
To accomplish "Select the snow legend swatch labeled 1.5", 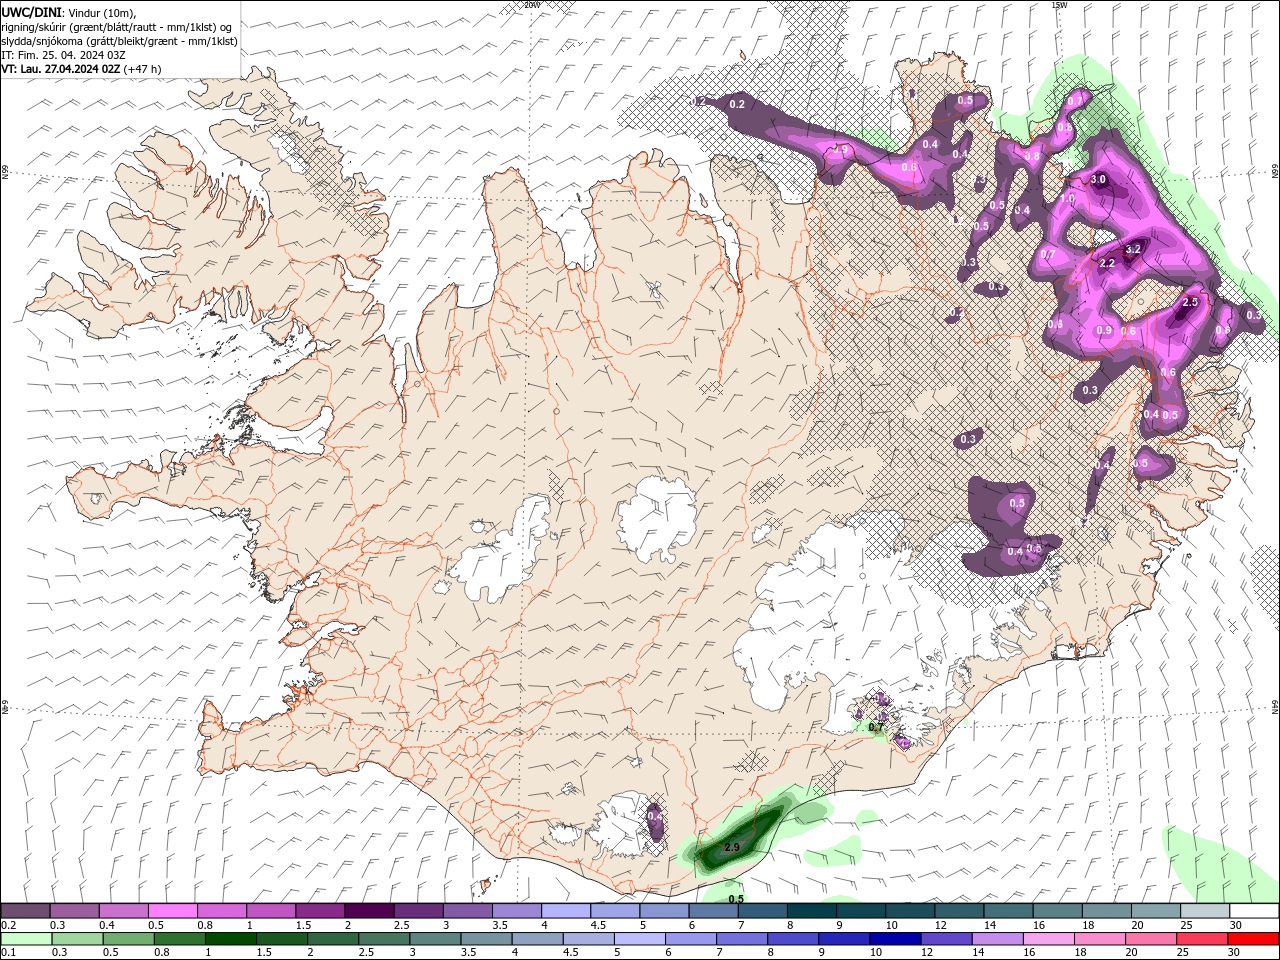I will 319,911.
